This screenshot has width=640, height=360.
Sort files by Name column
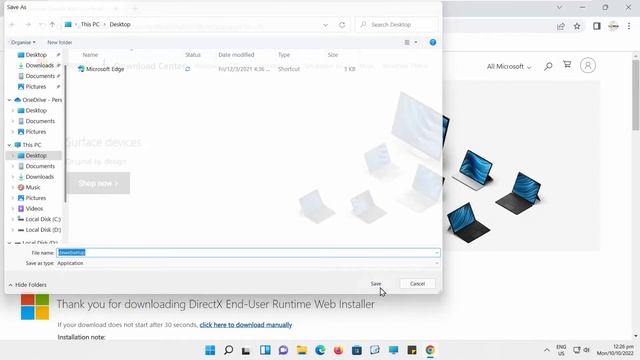90,55
